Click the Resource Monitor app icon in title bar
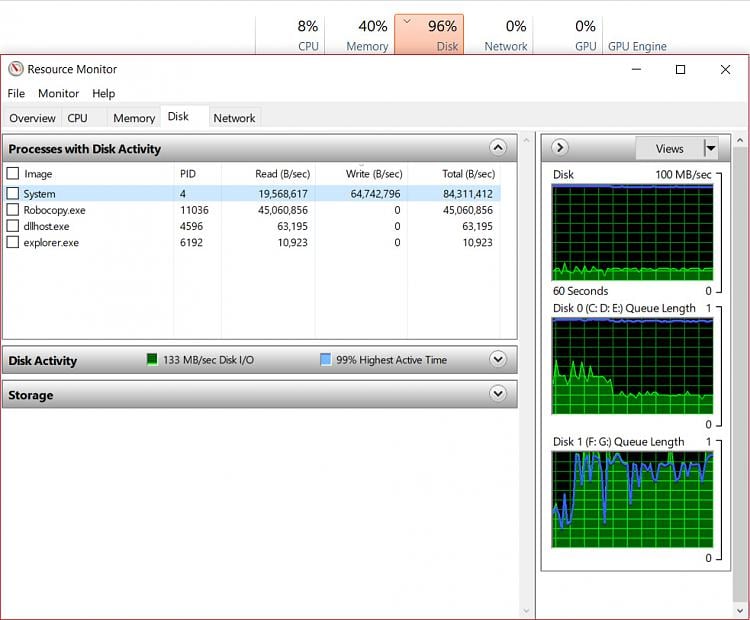Image resolution: width=750 pixels, height=620 pixels. click(15, 70)
